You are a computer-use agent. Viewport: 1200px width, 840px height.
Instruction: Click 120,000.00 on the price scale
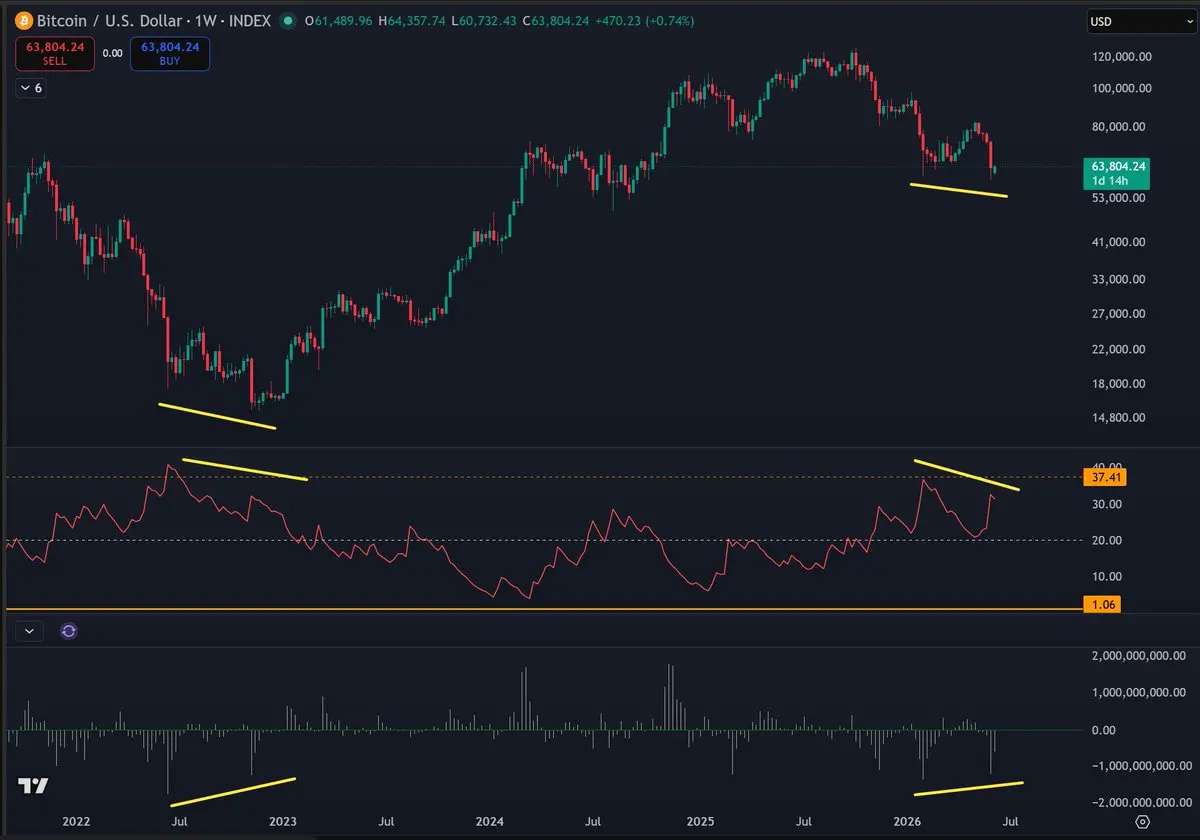(1122, 58)
